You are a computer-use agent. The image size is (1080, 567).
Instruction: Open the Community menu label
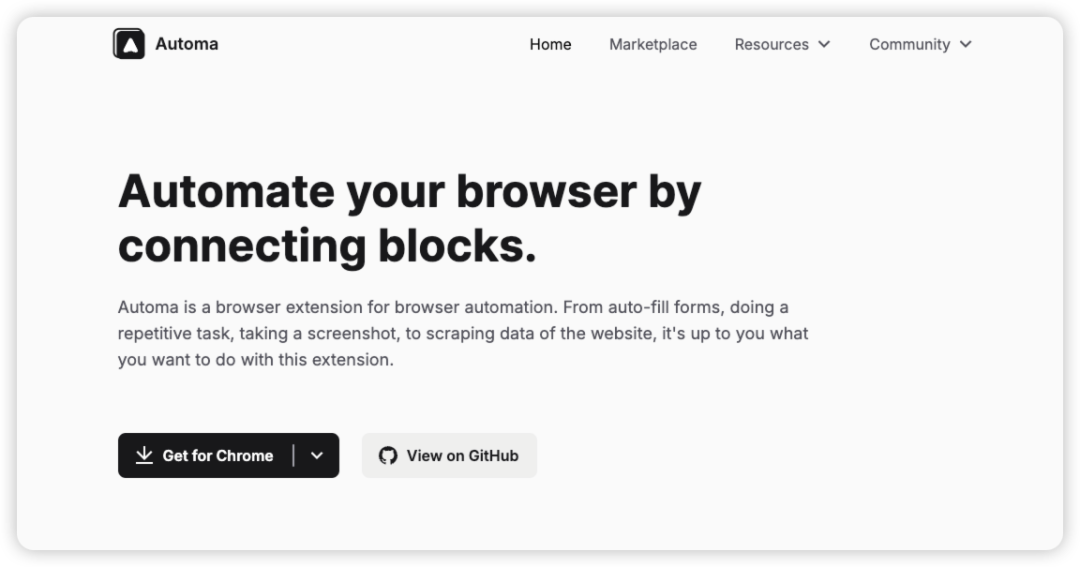(x=909, y=44)
